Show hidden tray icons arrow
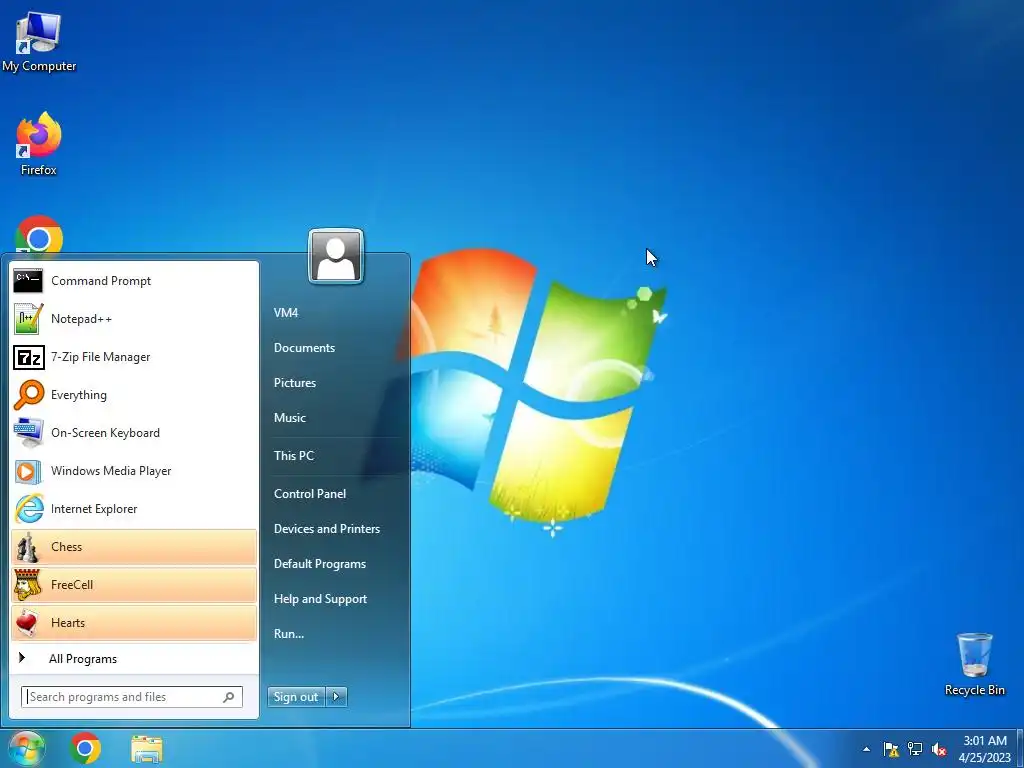Viewport: 1024px width, 768px height. (x=867, y=749)
